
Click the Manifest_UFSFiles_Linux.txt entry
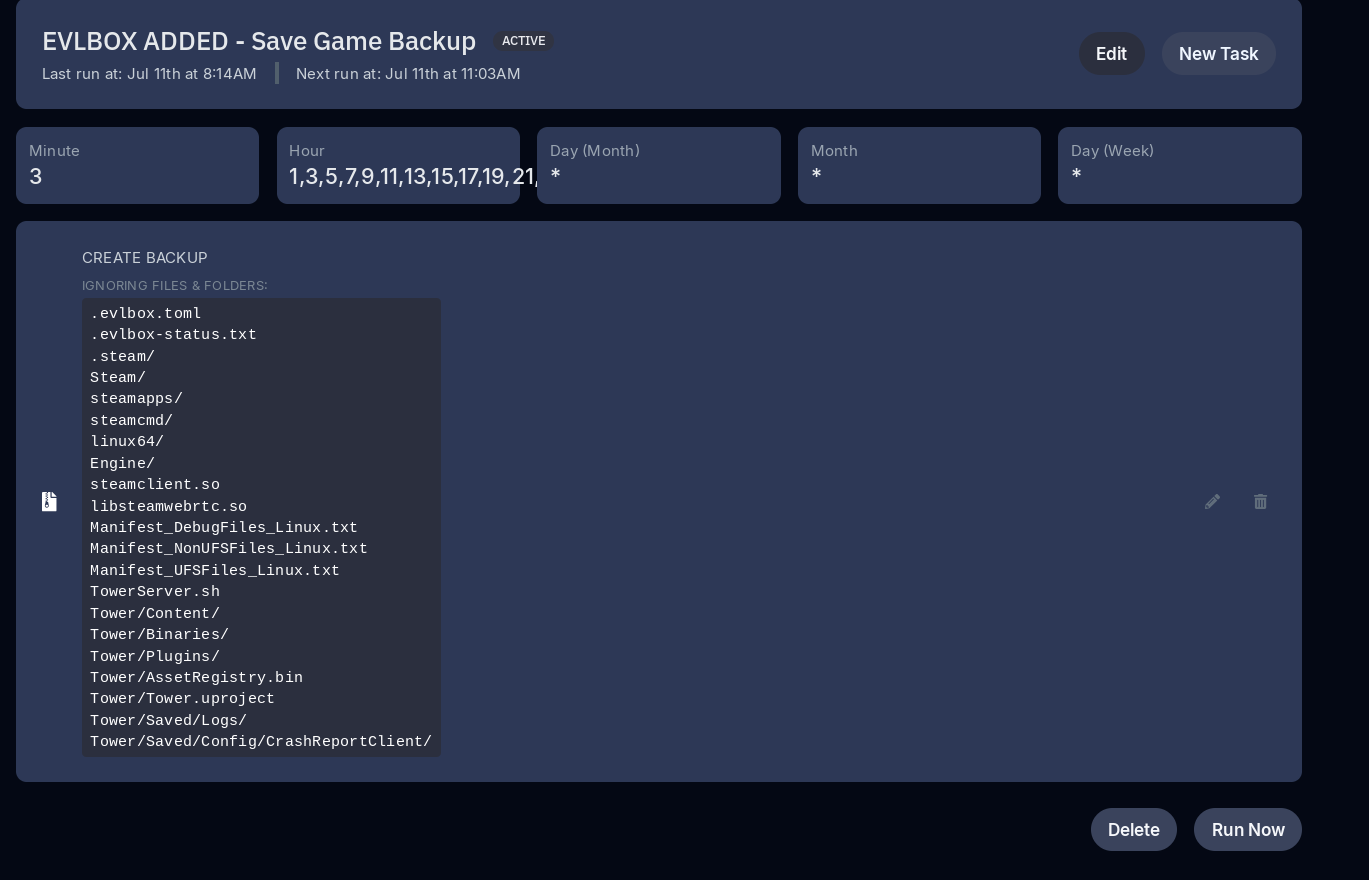click(x=215, y=571)
